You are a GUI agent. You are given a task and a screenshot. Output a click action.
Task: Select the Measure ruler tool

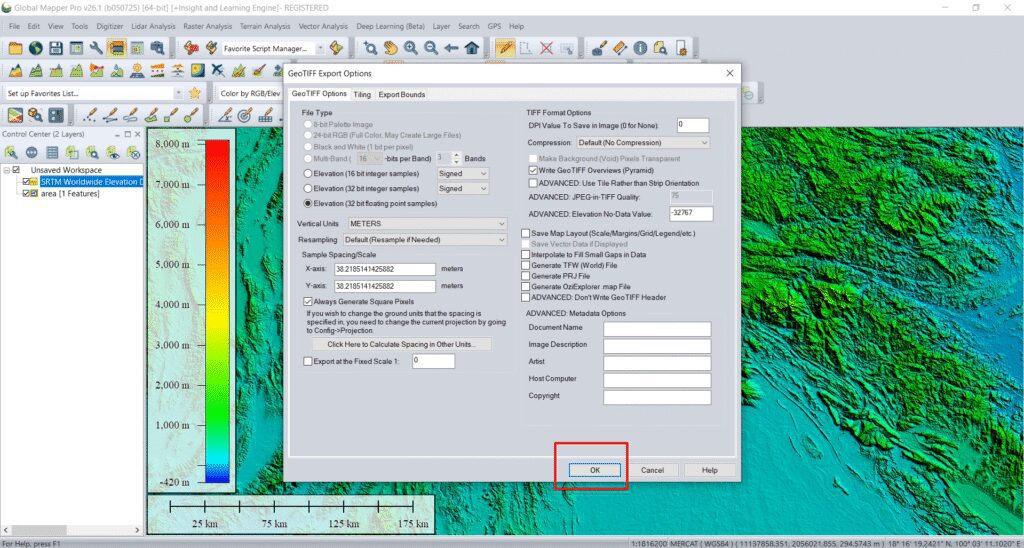620,48
